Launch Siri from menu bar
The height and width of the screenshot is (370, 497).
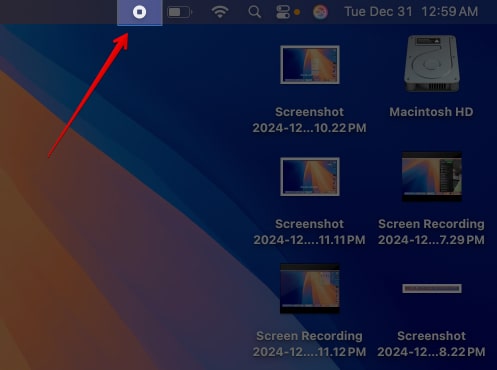(320, 12)
